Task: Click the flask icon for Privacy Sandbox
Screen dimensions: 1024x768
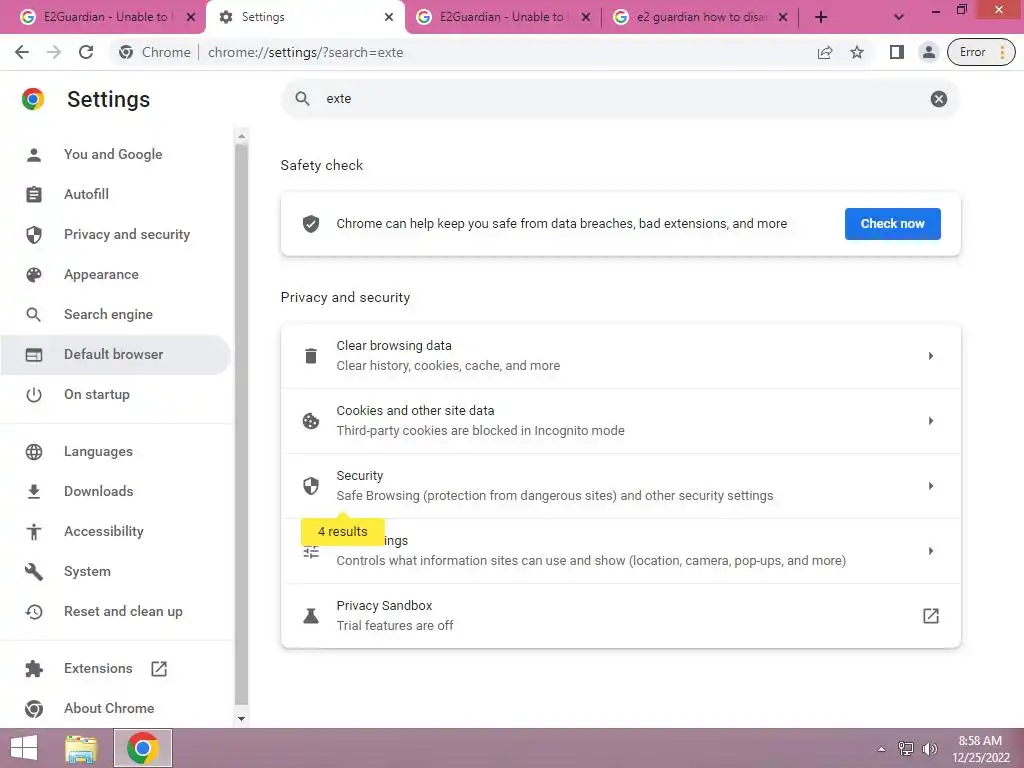Action: (x=311, y=616)
